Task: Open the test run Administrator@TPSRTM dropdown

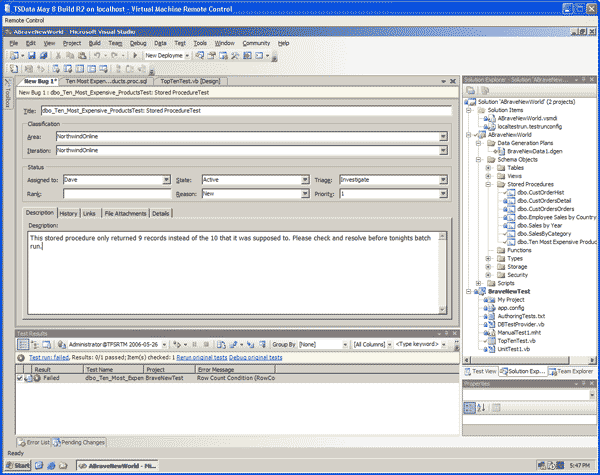Action: [x=164, y=344]
